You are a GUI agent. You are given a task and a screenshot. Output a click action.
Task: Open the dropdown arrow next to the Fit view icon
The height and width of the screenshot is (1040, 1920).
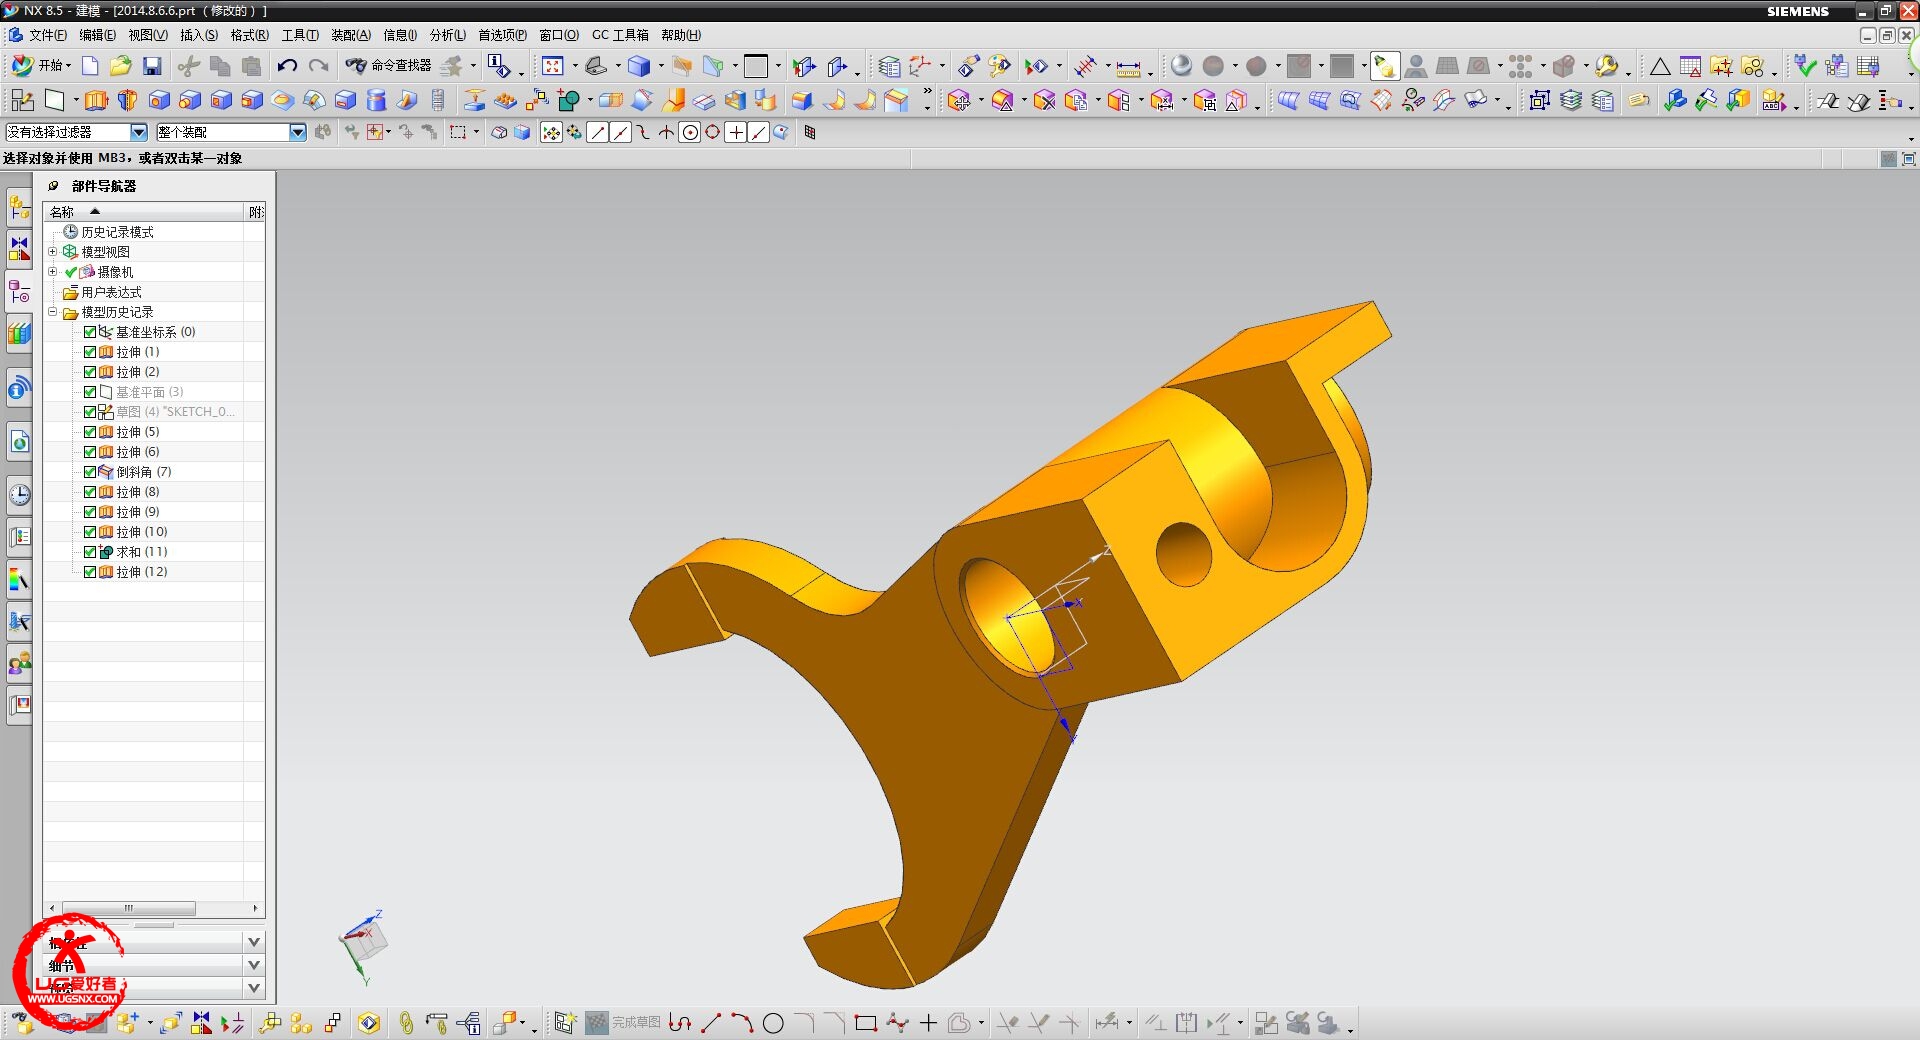pyautogui.click(x=574, y=67)
